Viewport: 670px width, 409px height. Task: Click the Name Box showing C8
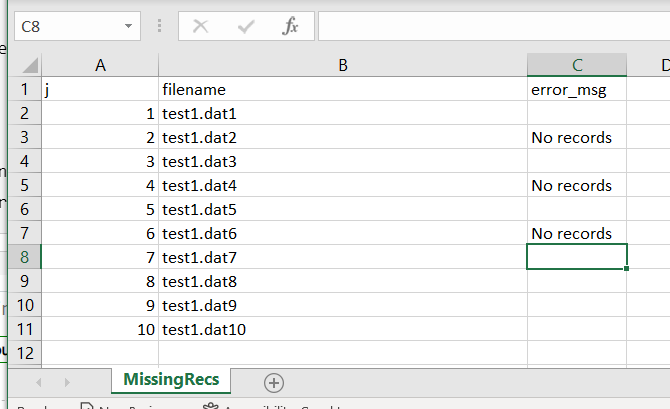pos(65,27)
